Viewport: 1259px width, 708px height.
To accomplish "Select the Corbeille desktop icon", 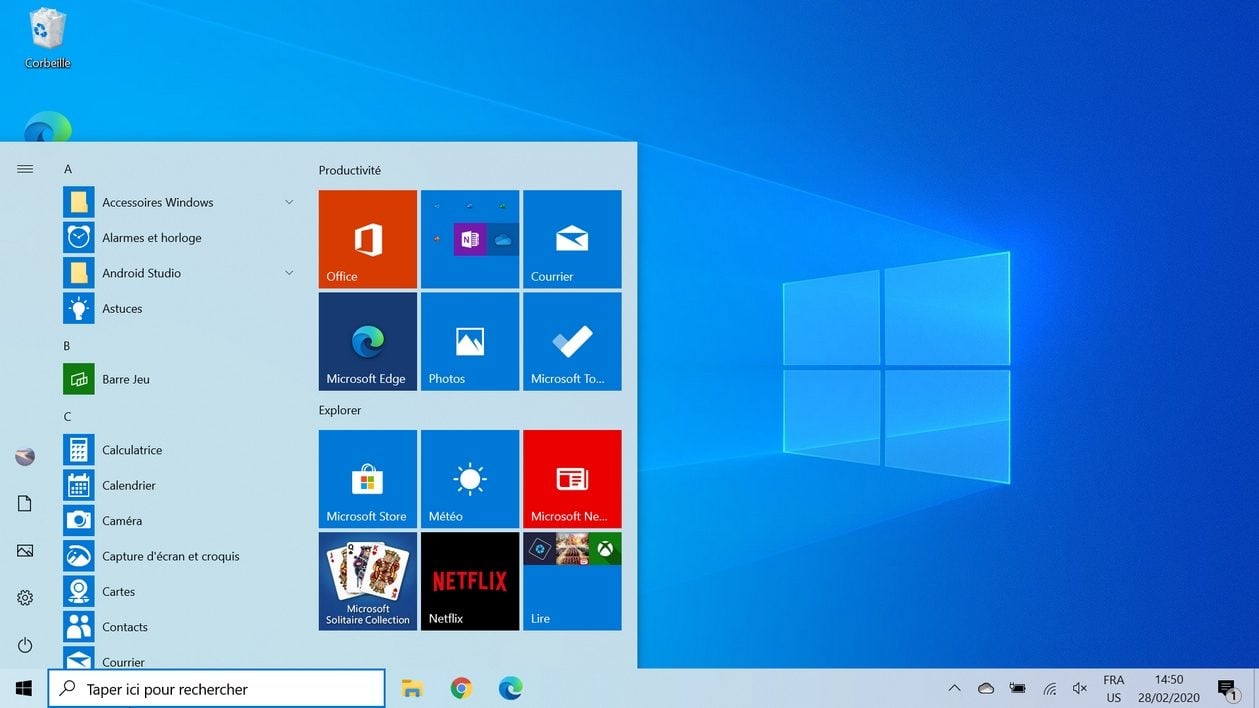I will pyautogui.click(x=48, y=39).
